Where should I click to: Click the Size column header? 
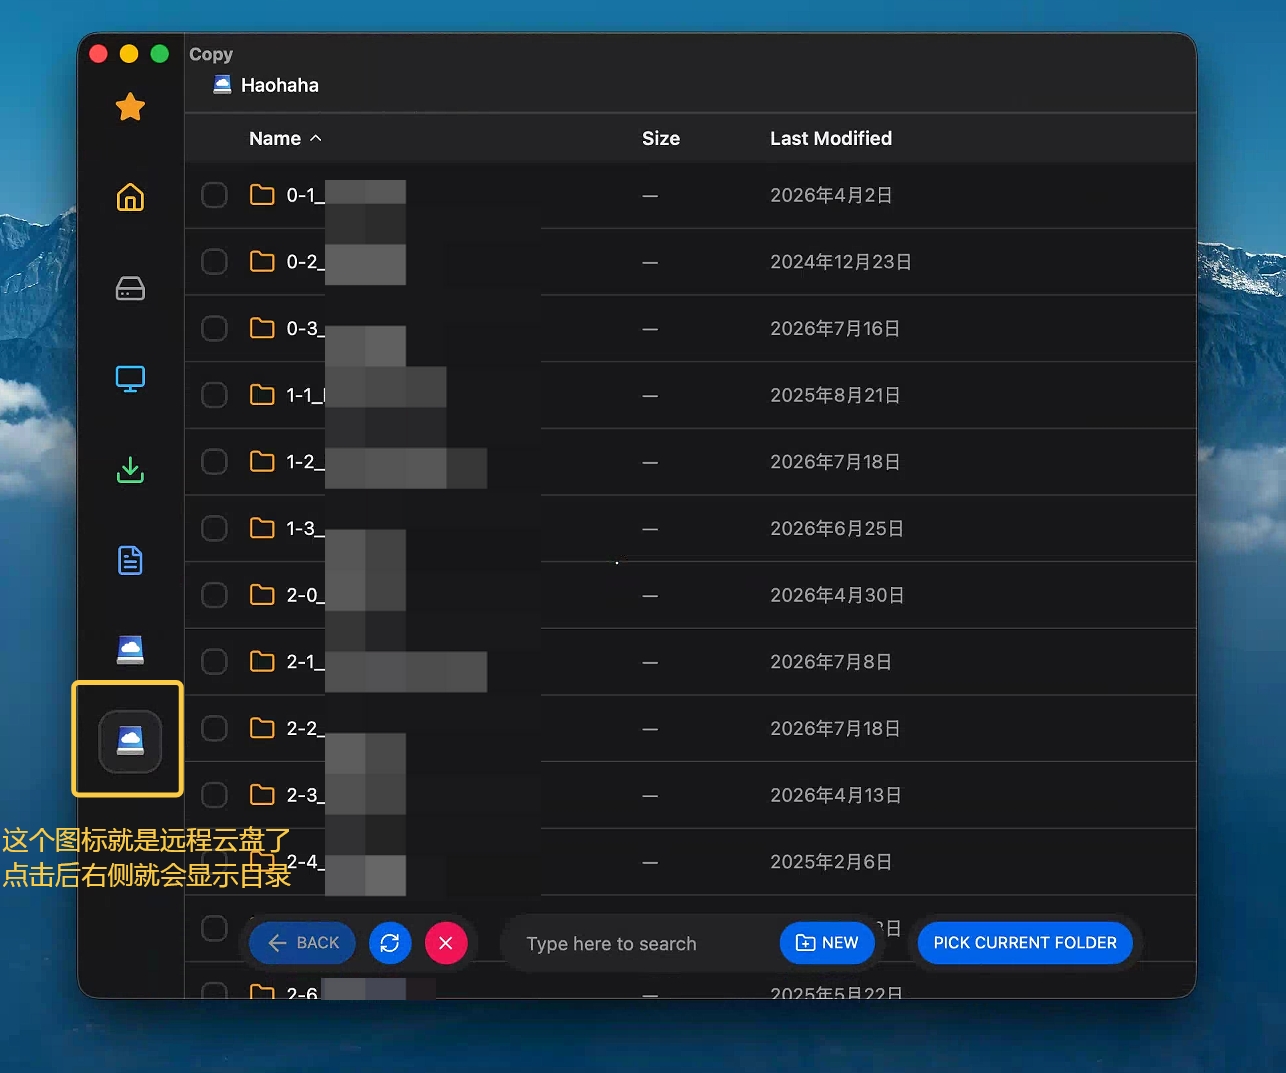coord(661,138)
